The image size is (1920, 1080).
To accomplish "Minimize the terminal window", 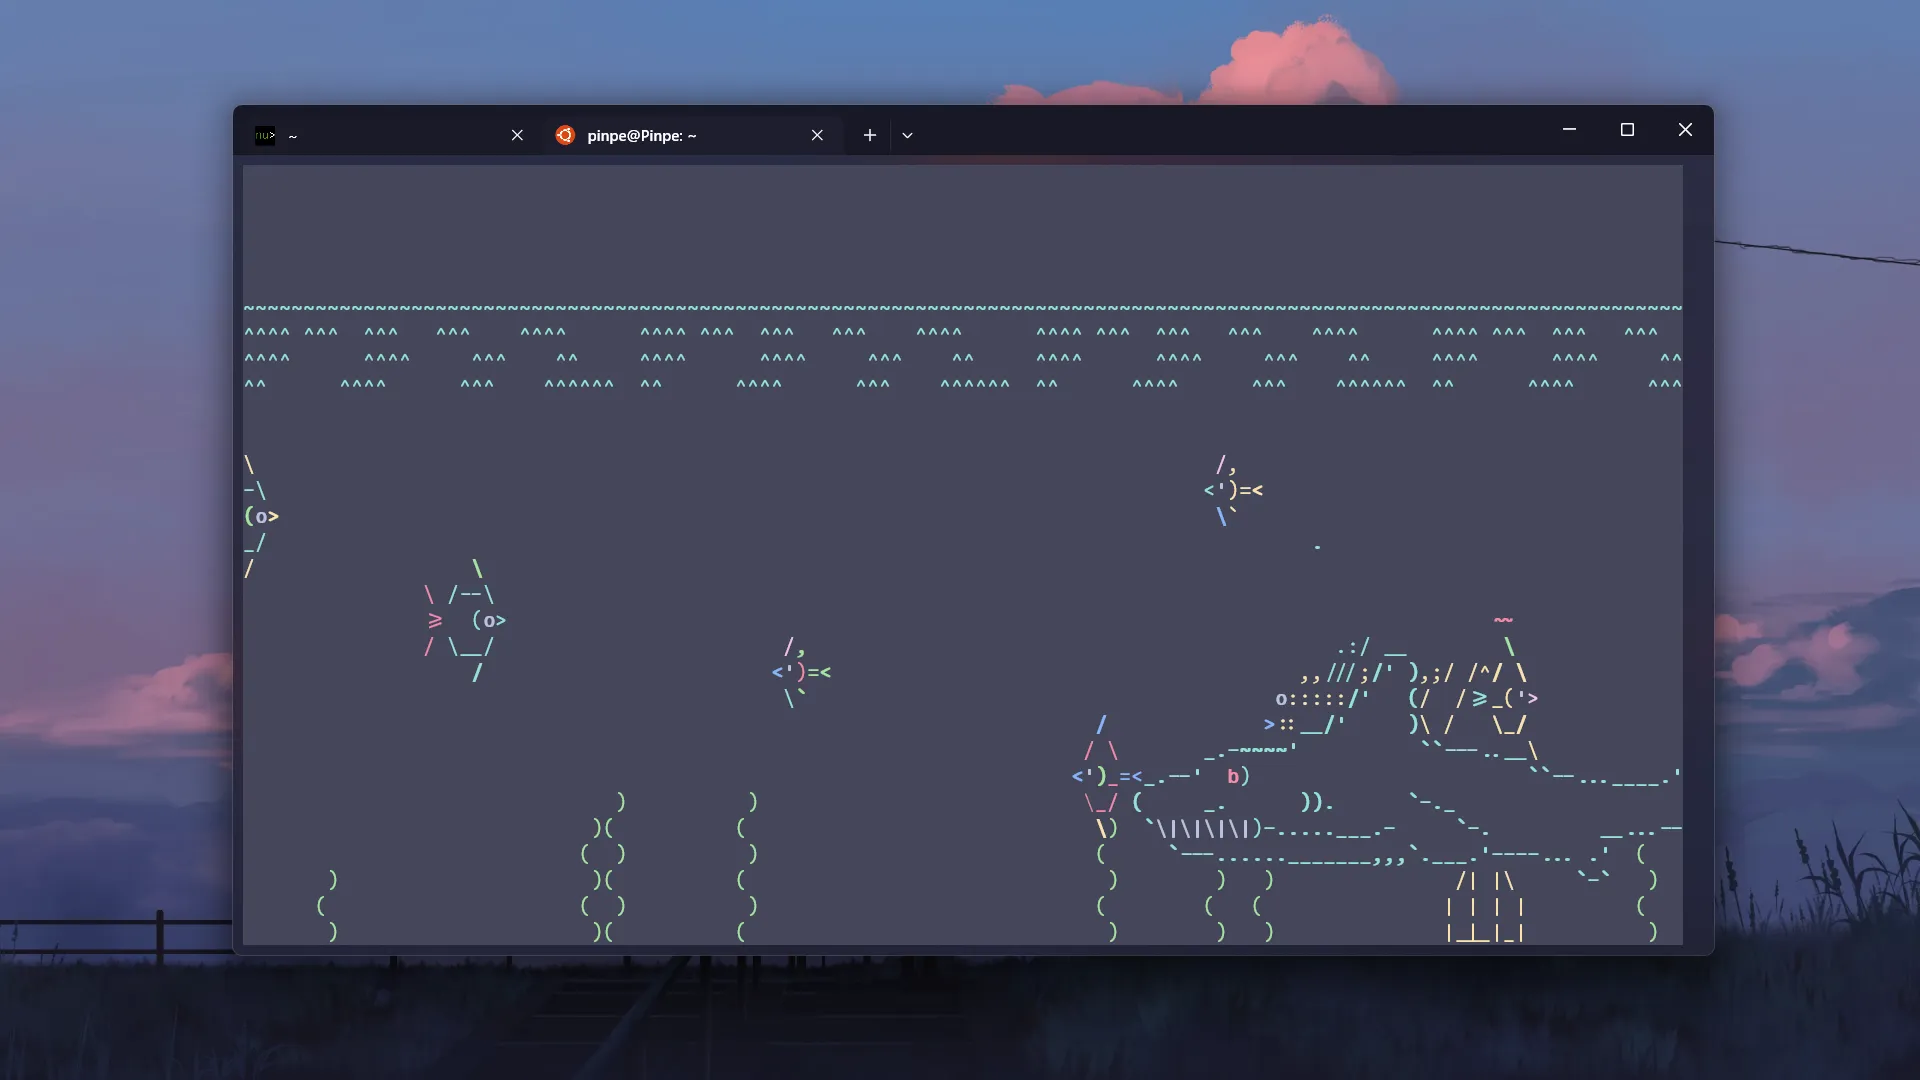I will [x=1569, y=130].
